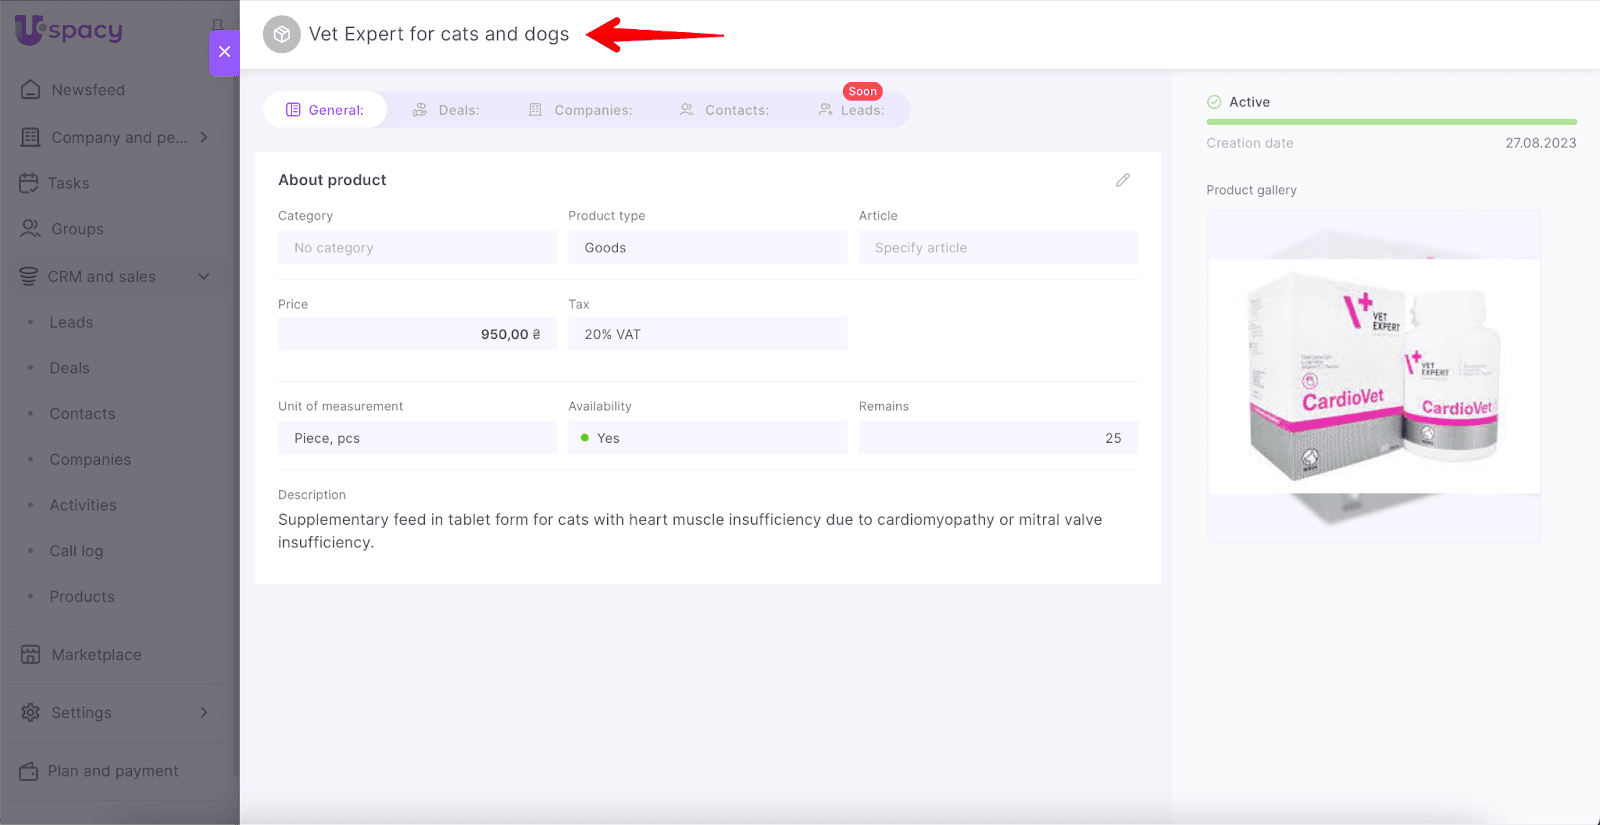Click the Settings gear icon

[x=31, y=713]
